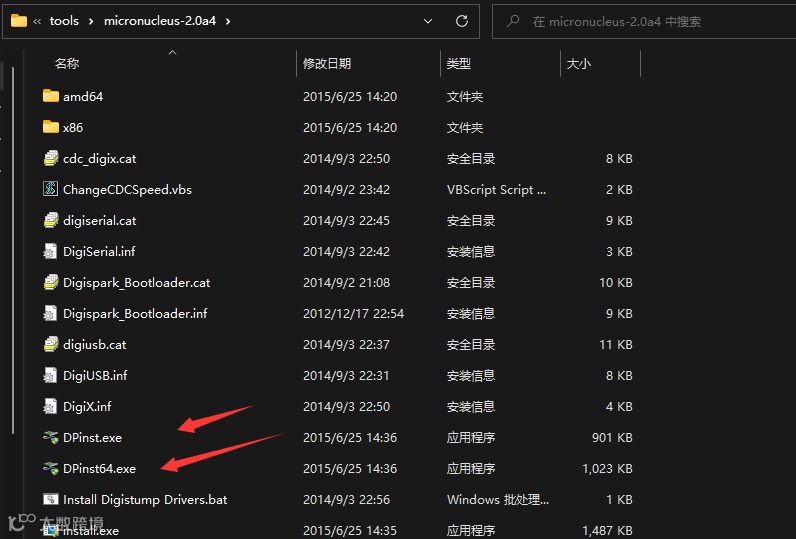Select file name digiserial.cat

[x=100, y=221]
